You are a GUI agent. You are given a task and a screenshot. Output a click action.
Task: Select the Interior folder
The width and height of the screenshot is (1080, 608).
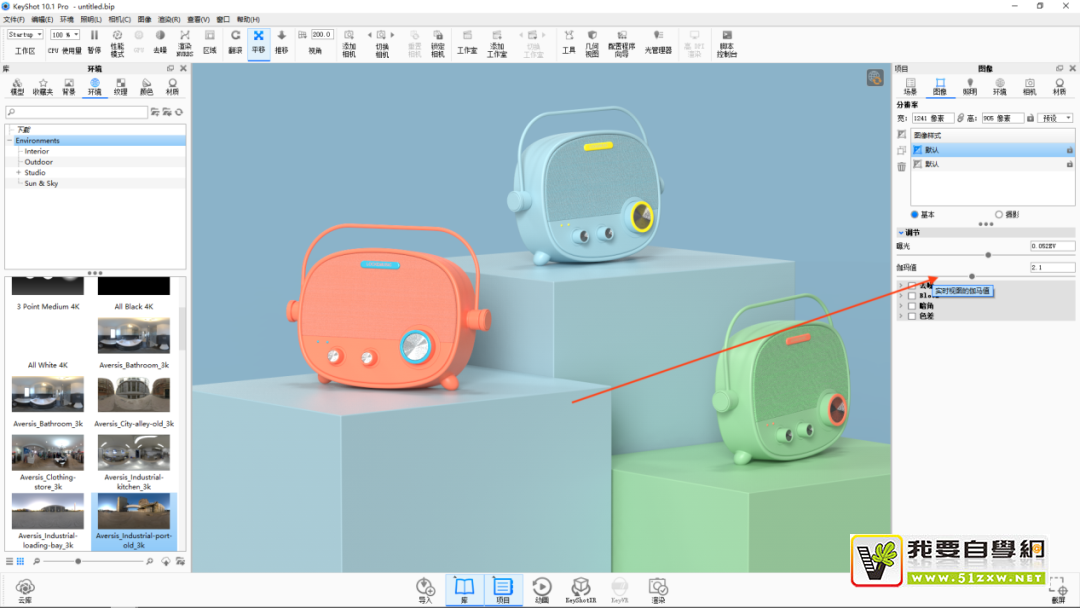tap(37, 151)
